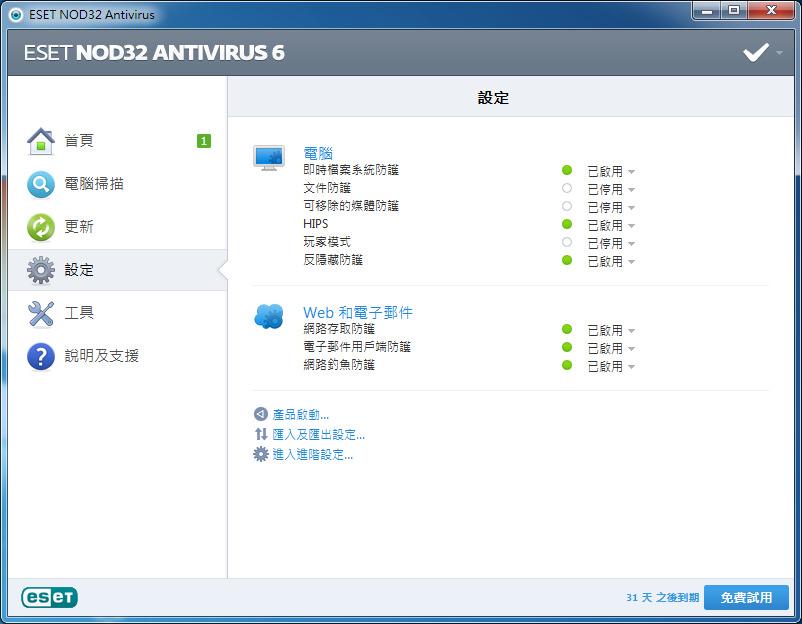Click the ESET logo at bottom left

(x=50, y=597)
